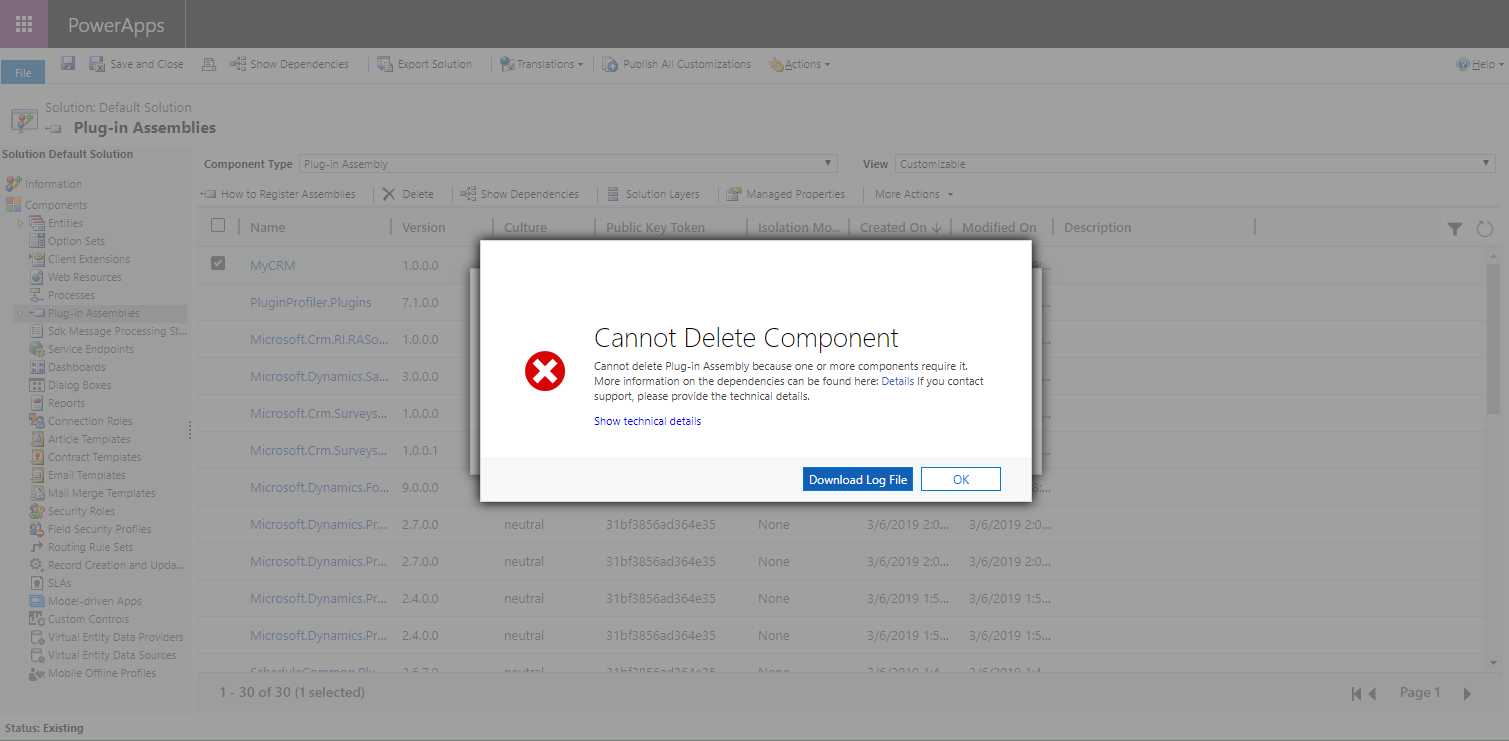Expand the Plug-in Assemblies tree node
Image resolution: width=1509 pixels, height=741 pixels.
pos(20,313)
